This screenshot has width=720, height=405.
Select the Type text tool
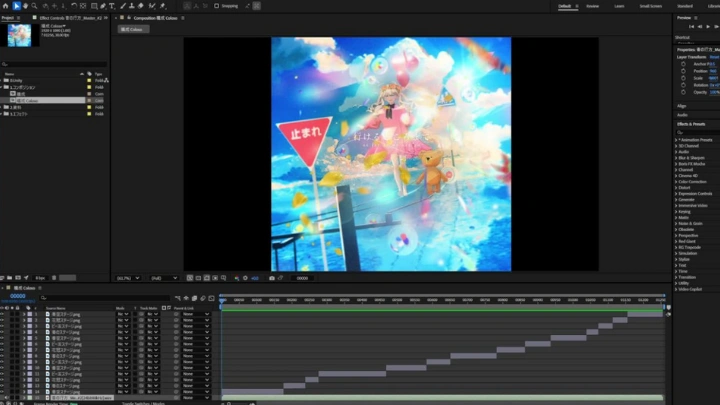pyautogui.click(x=112, y=6)
